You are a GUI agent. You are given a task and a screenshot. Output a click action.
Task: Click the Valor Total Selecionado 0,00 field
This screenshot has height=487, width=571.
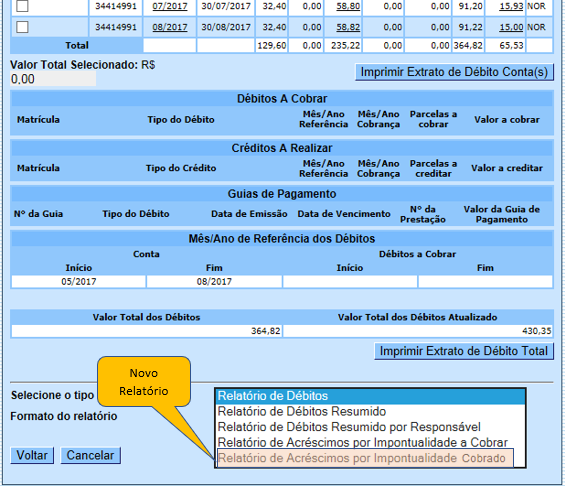(53, 79)
